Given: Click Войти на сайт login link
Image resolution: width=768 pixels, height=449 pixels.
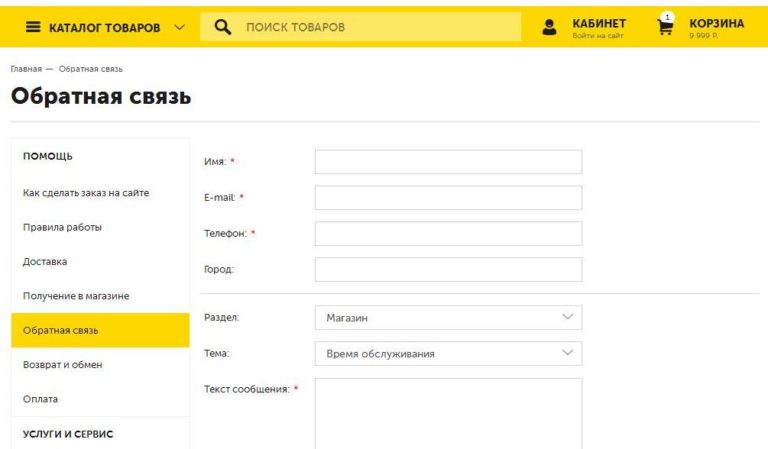Looking at the screenshot, I should (598, 35).
